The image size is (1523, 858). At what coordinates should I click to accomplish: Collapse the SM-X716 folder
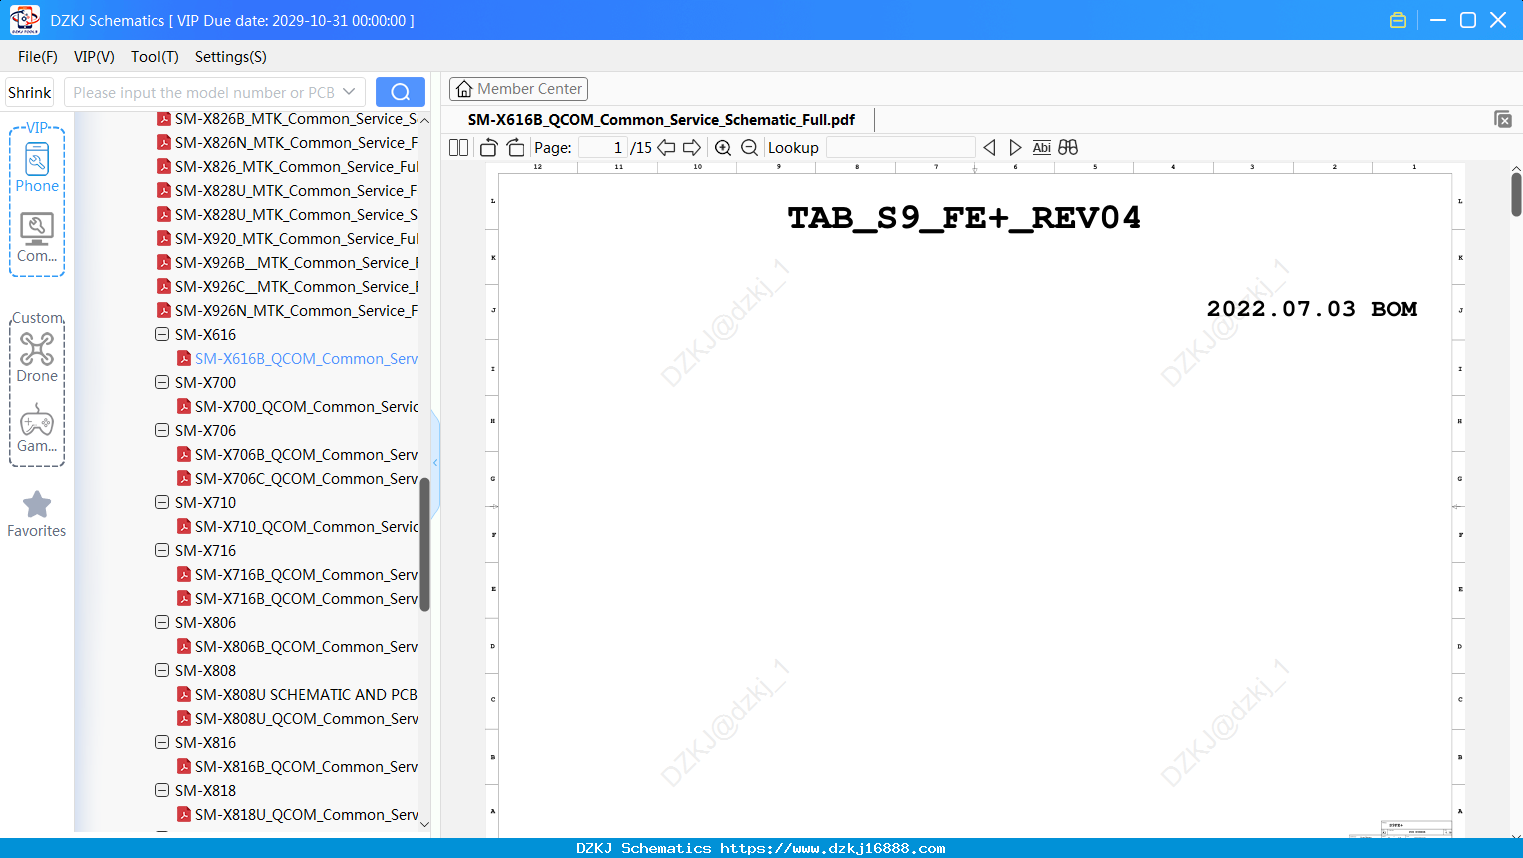coord(162,551)
